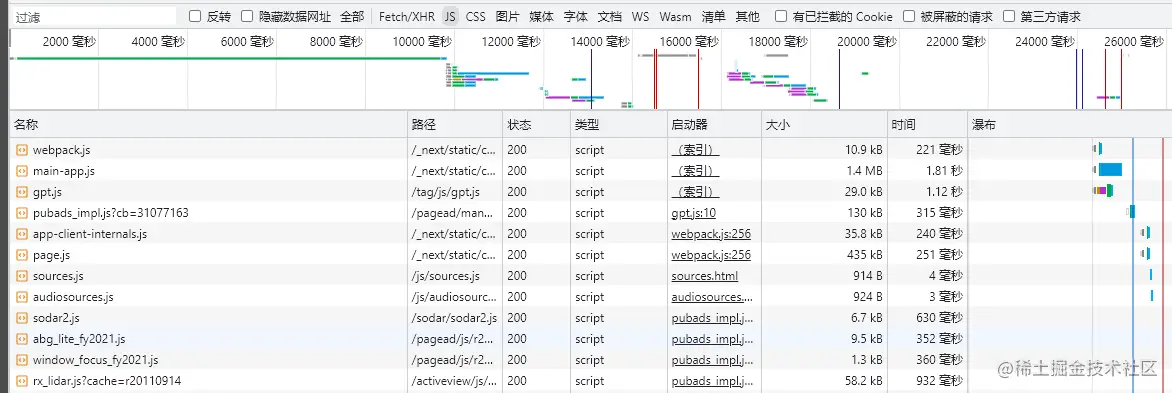Select the audiosources.js request name
The image size is (1172, 393).
point(73,297)
